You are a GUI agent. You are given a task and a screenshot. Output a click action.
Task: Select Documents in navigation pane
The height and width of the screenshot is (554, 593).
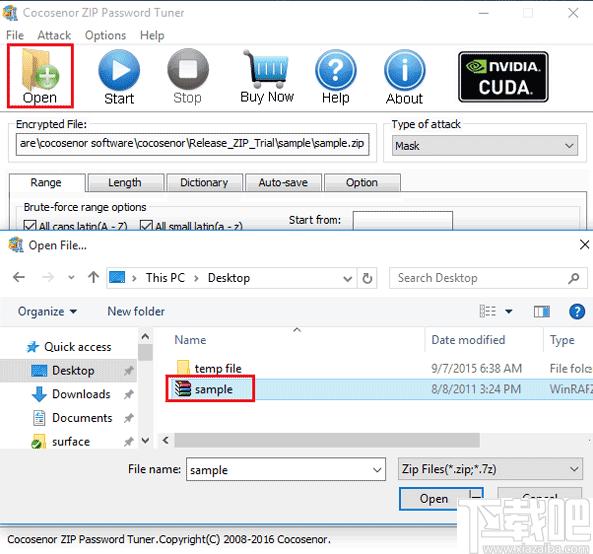[73, 418]
